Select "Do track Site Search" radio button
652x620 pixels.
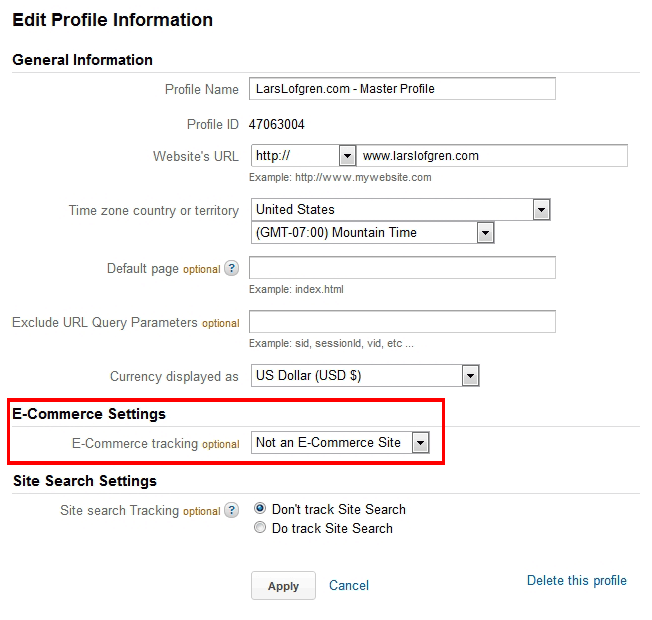[261, 528]
